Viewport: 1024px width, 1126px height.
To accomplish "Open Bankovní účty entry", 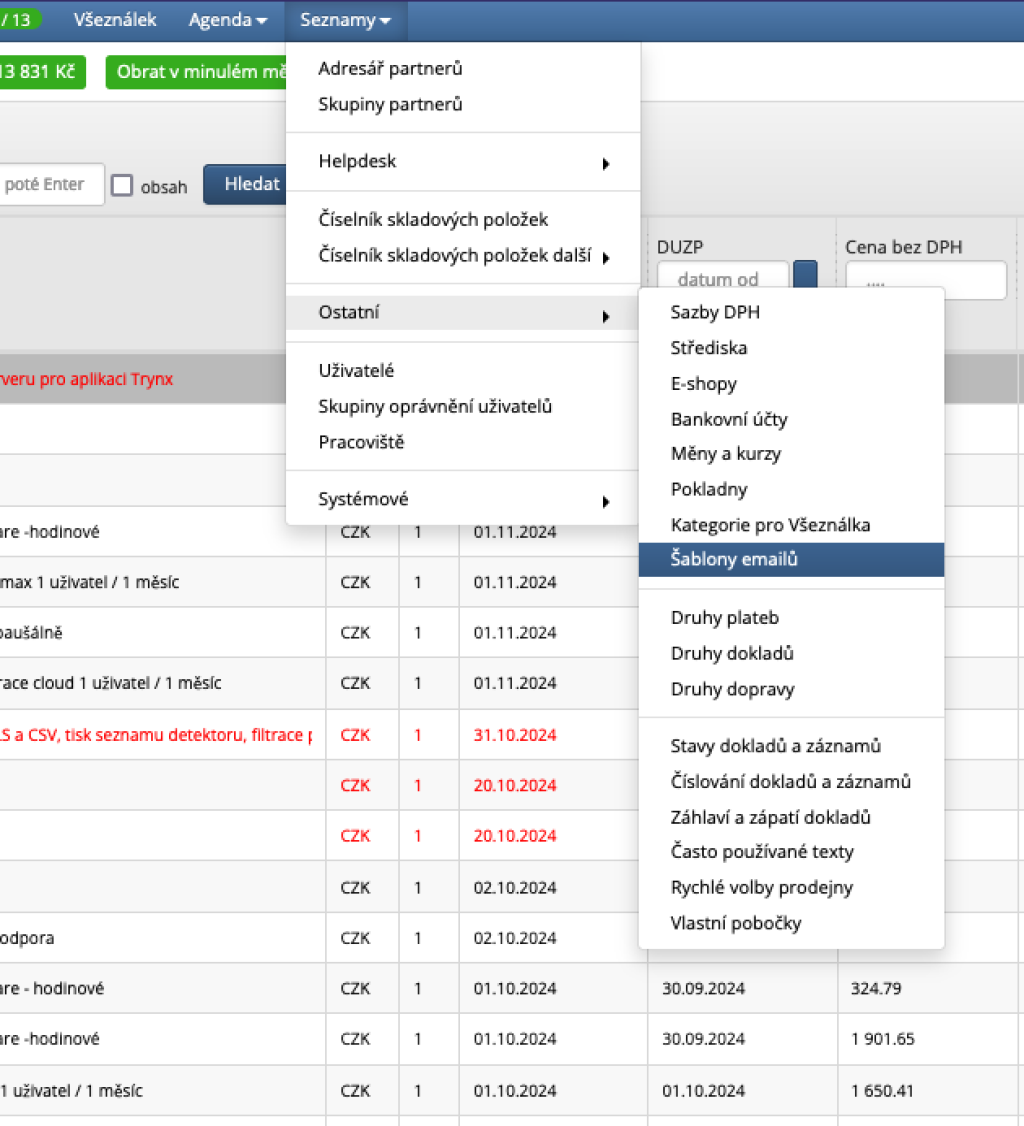I will coord(729,419).
